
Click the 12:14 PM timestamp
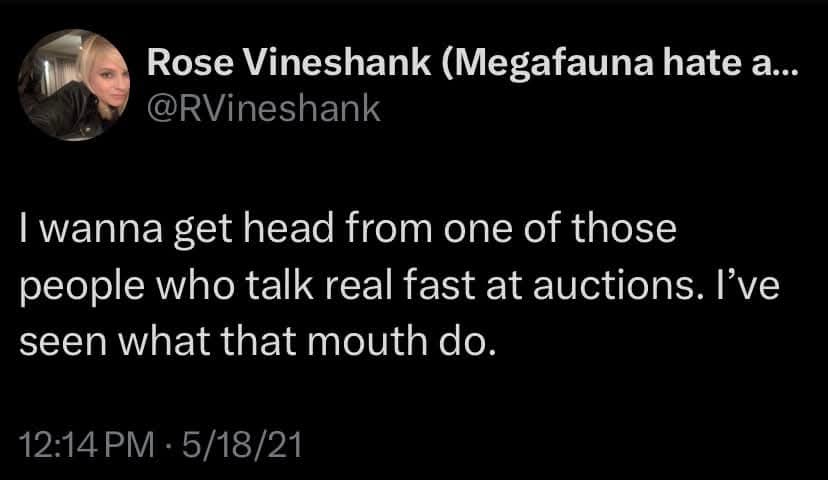(87, 445)
